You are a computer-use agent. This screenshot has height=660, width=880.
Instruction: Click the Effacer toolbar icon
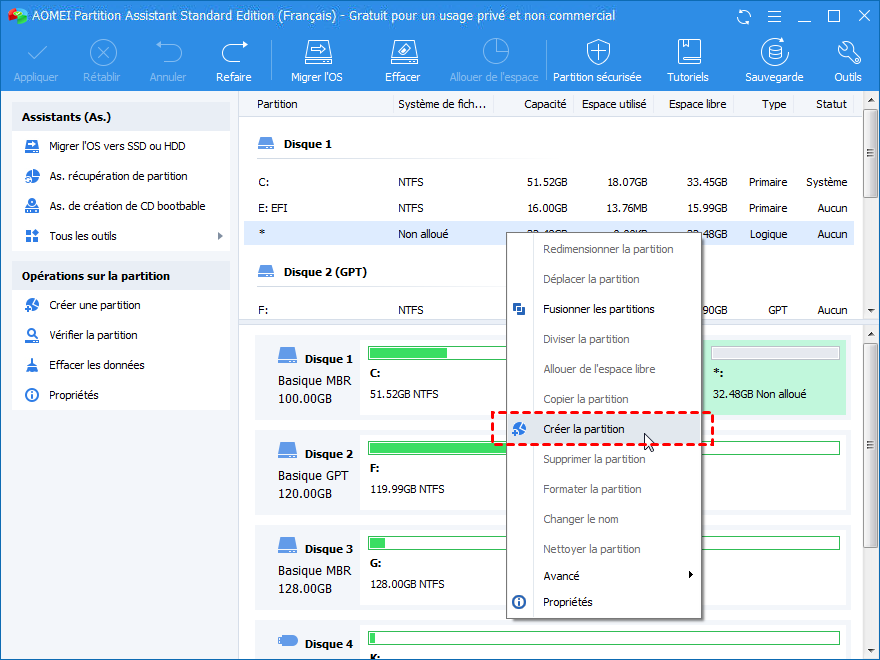coord(402,54)
